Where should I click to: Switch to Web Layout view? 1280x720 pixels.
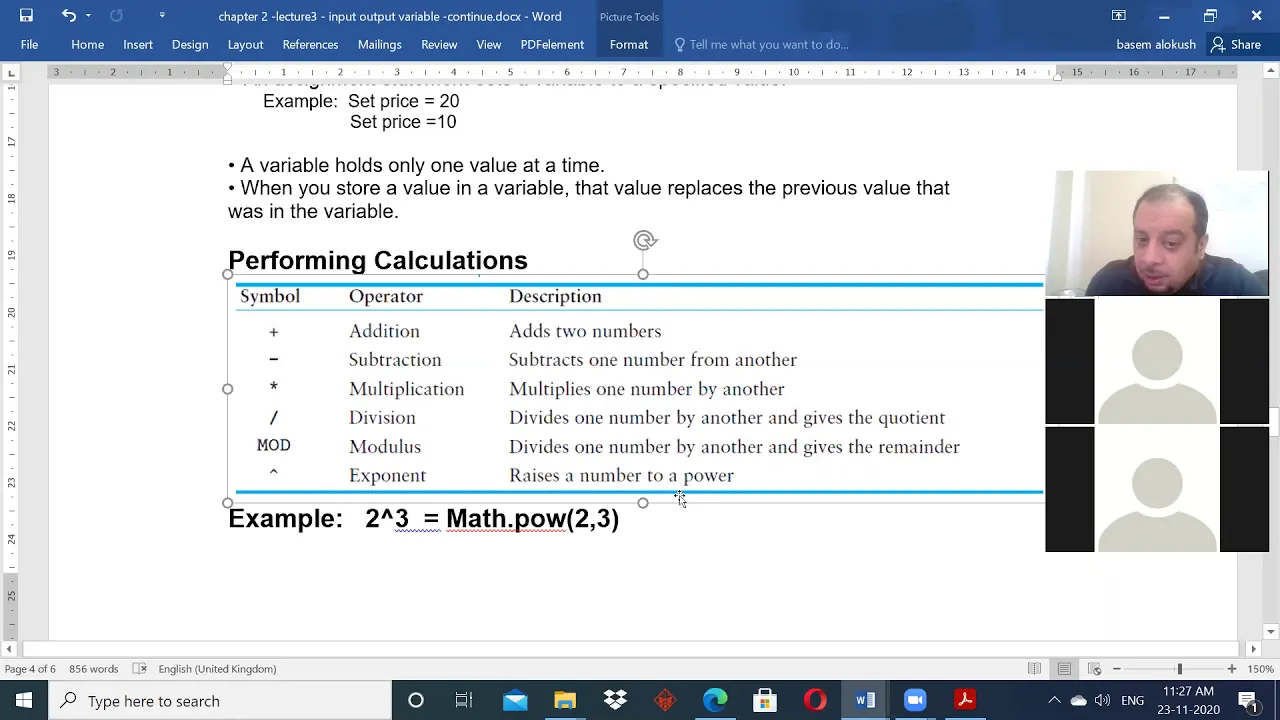tap(1094, 669)
